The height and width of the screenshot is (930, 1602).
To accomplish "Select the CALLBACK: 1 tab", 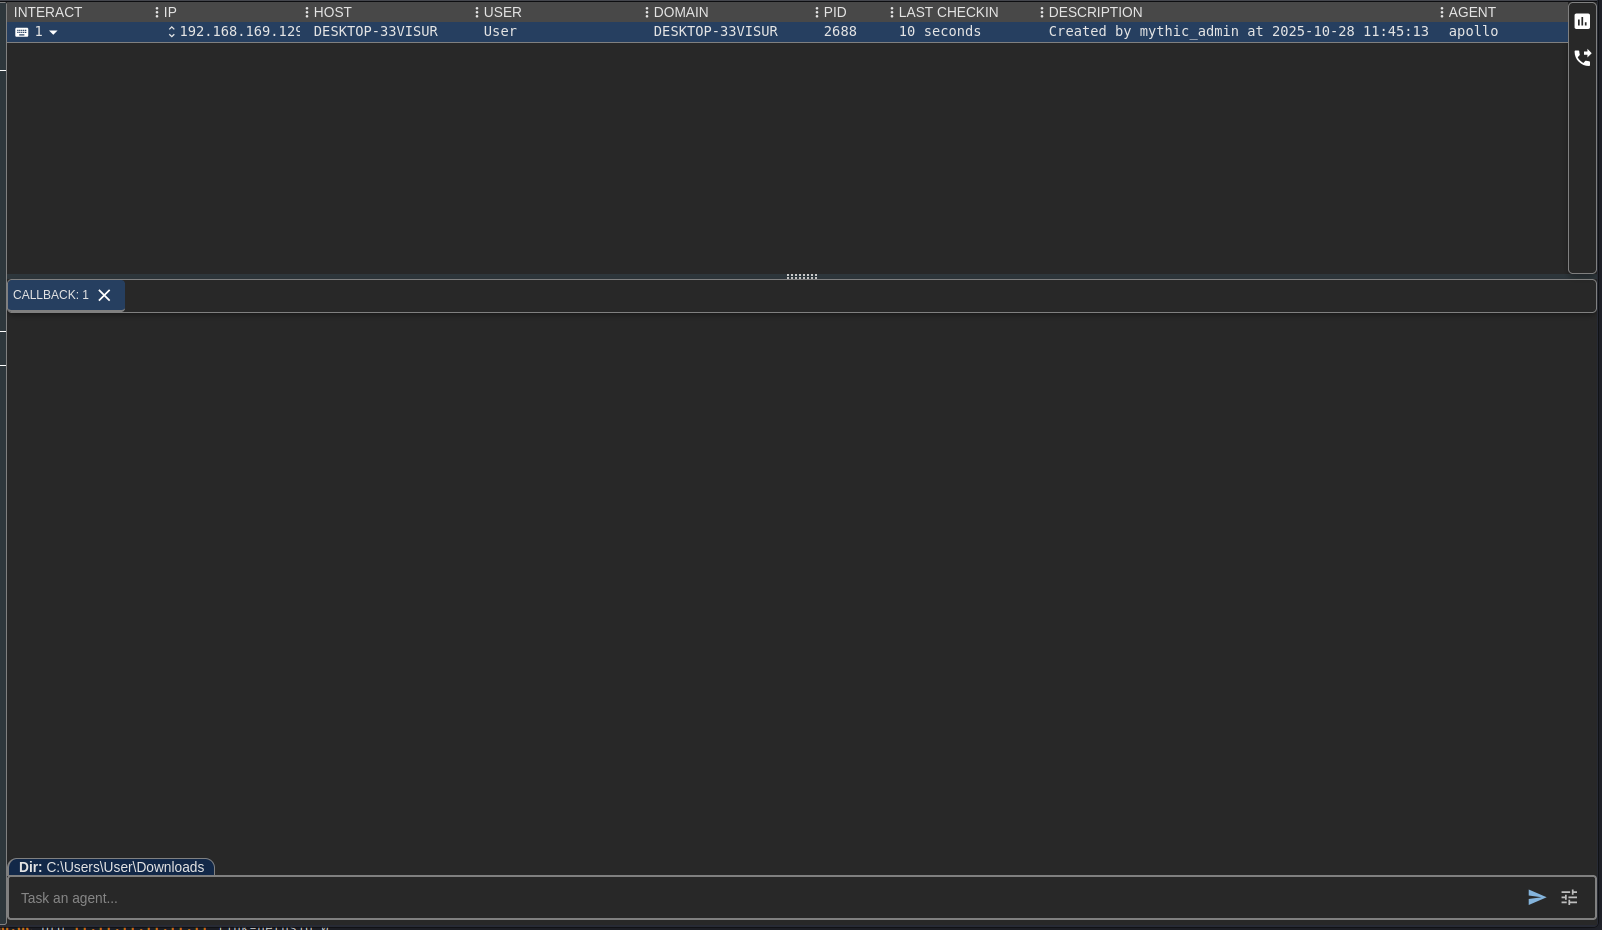I will pos(51,295).
